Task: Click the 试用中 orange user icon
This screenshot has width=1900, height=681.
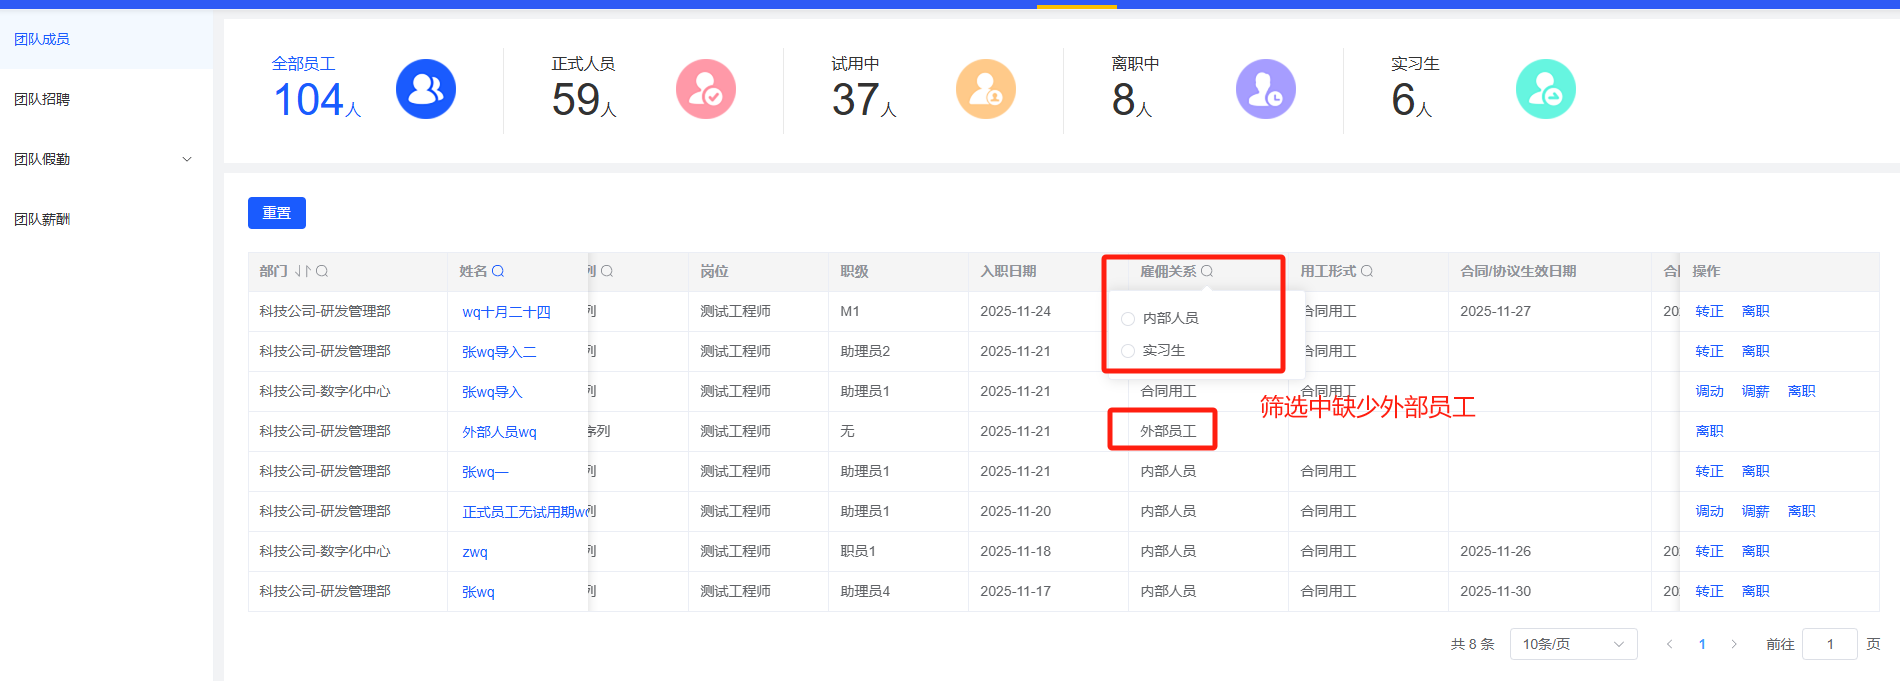Action: [986, 89]
